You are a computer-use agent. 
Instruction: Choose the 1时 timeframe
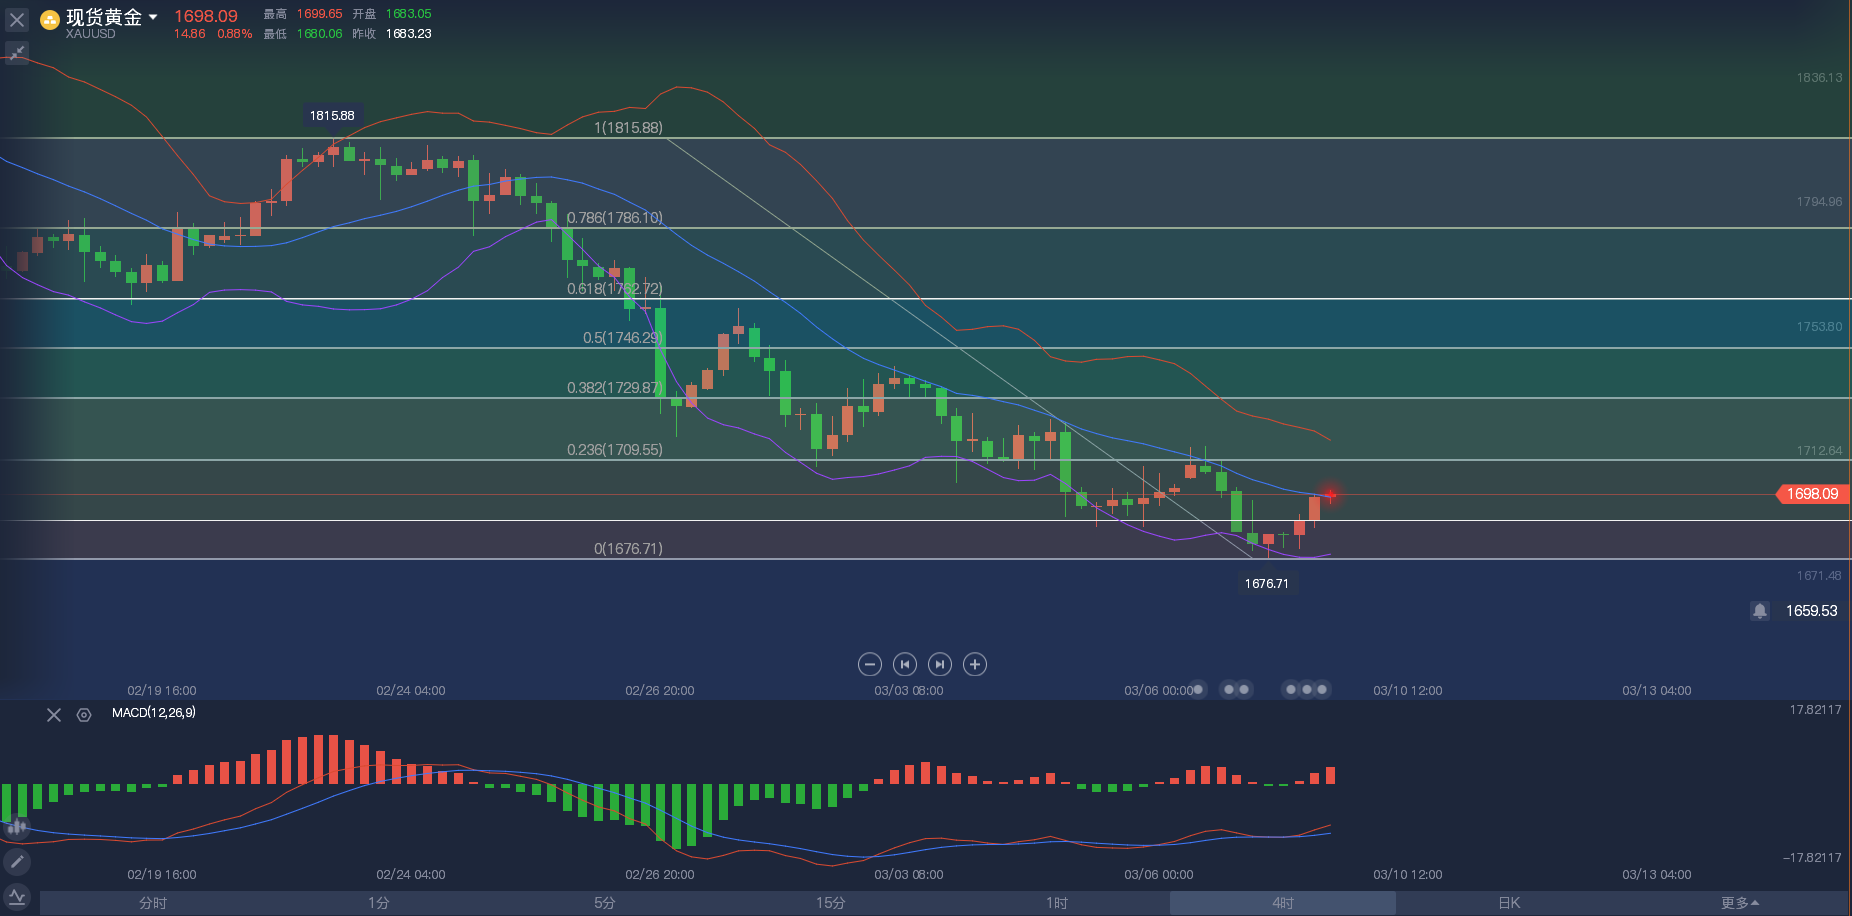click(1057, 903)
